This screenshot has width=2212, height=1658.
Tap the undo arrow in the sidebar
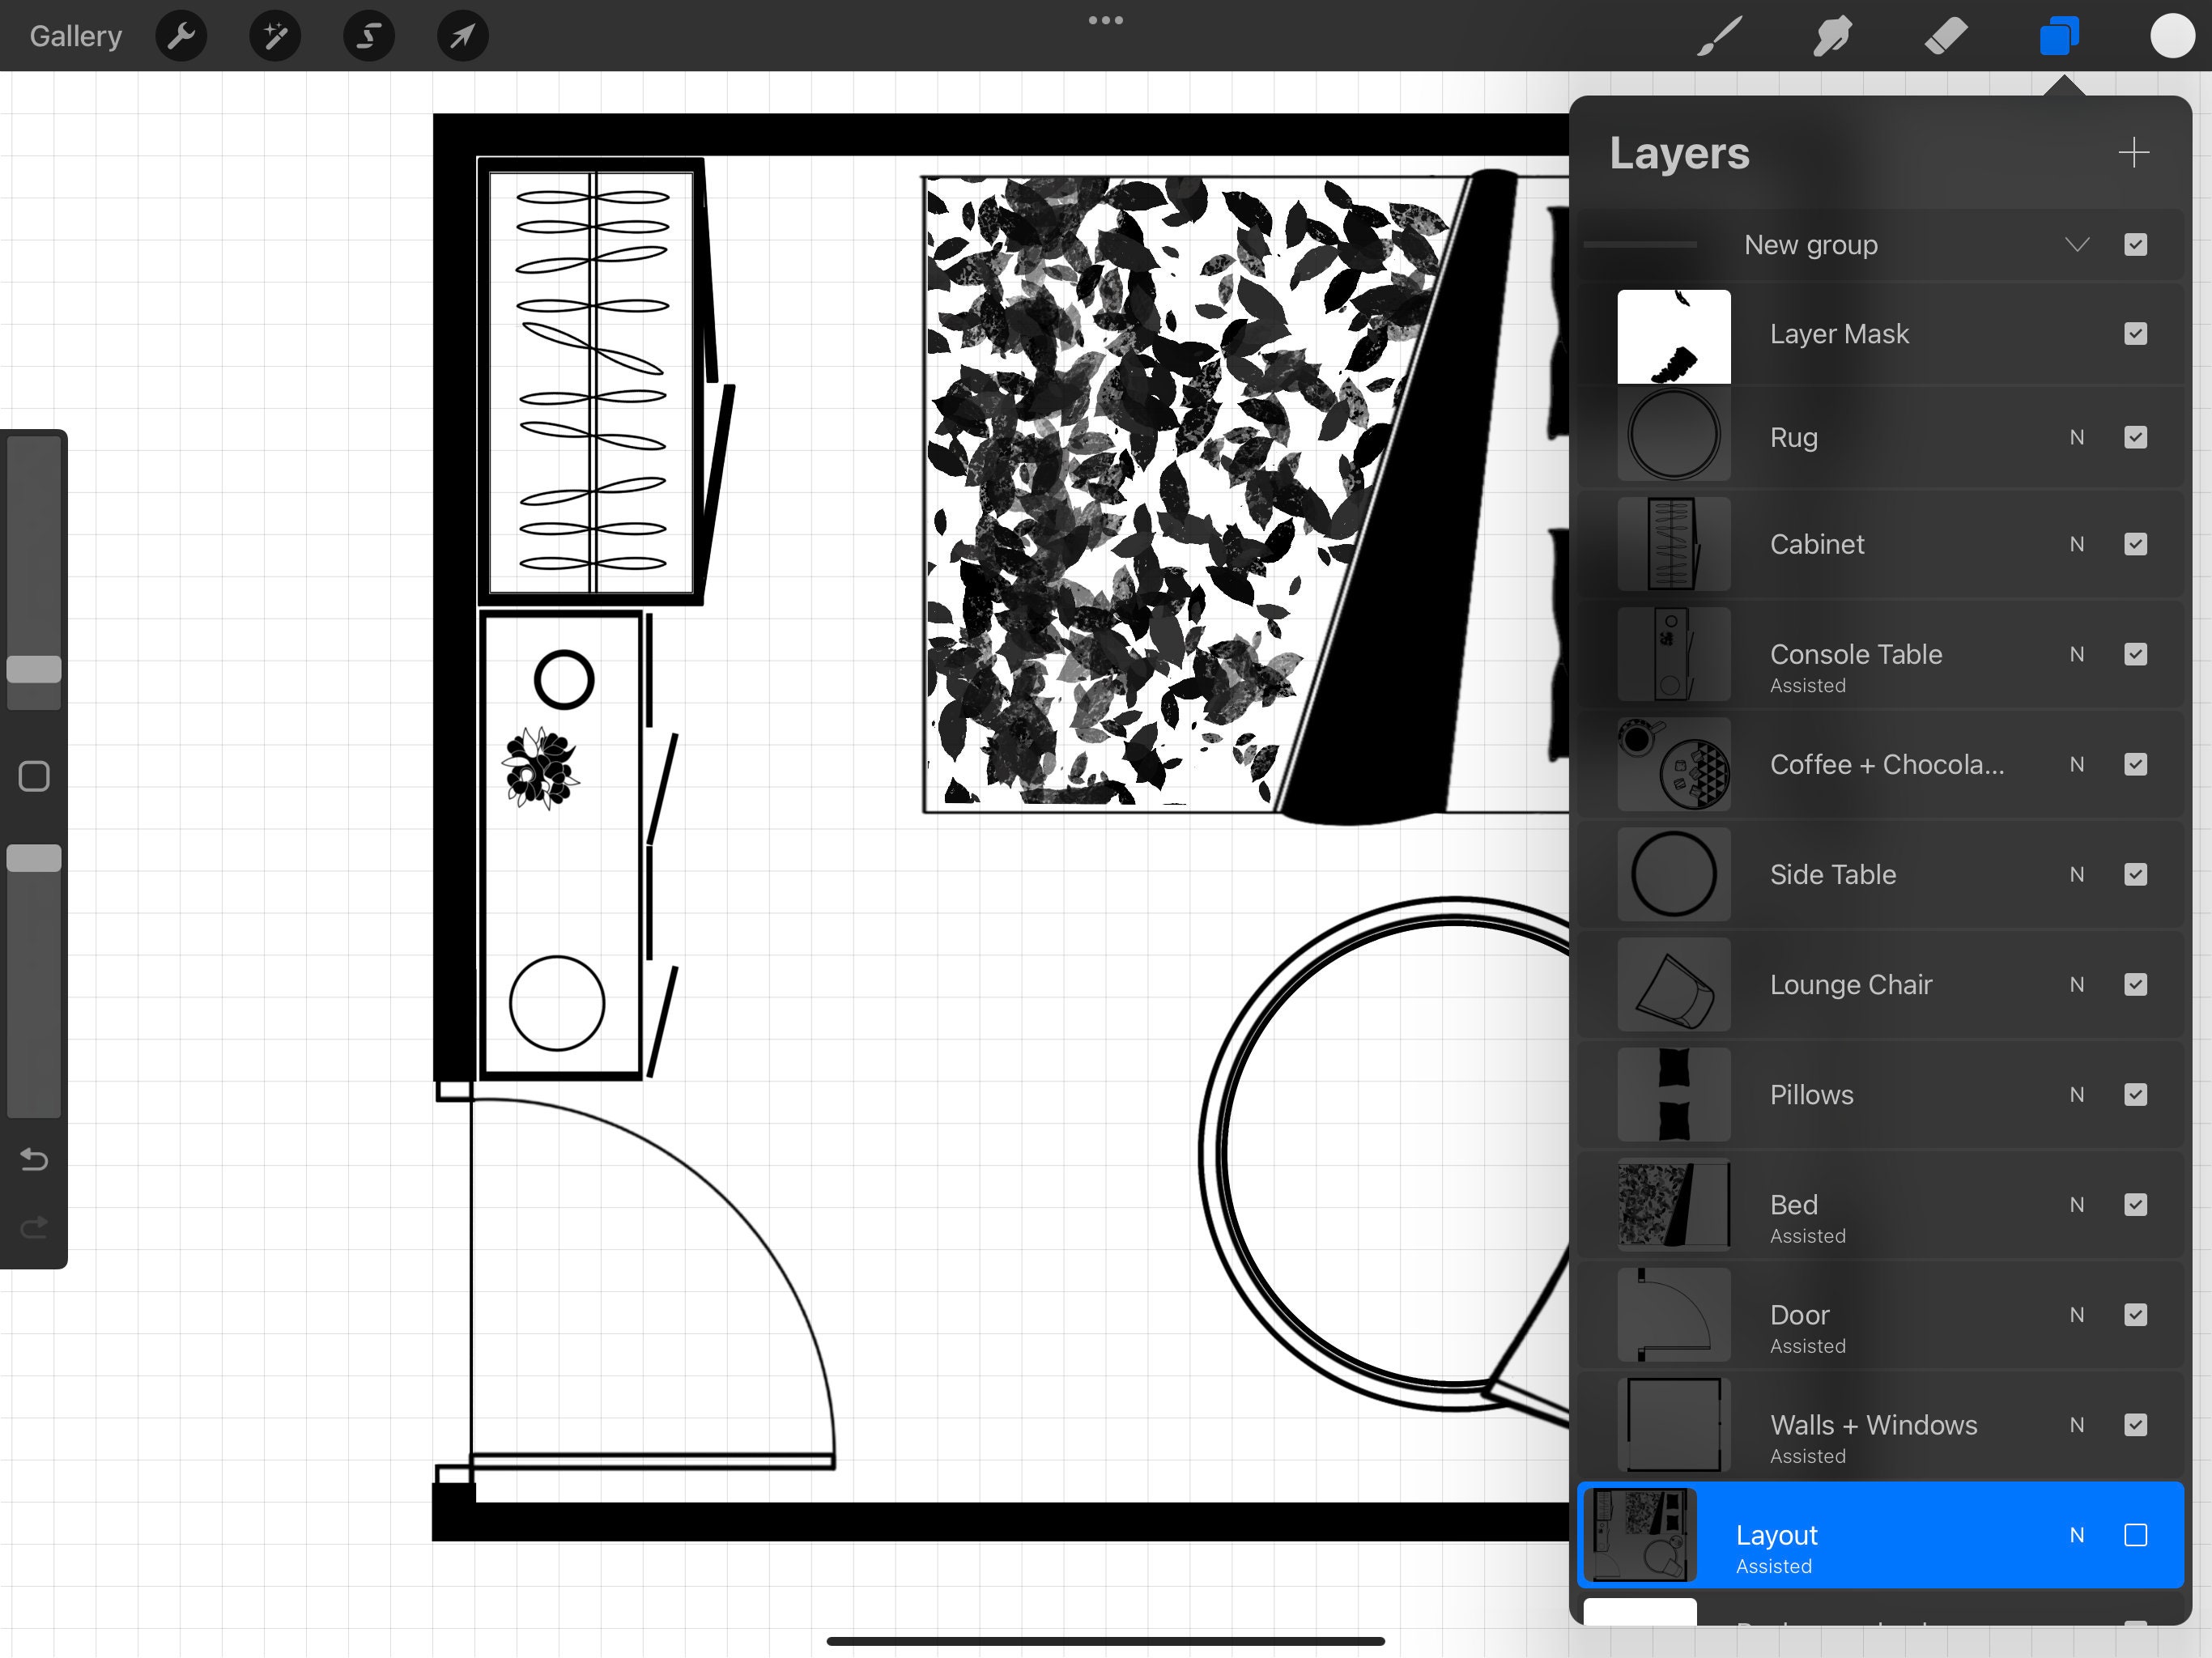[x=34, y=1160]
